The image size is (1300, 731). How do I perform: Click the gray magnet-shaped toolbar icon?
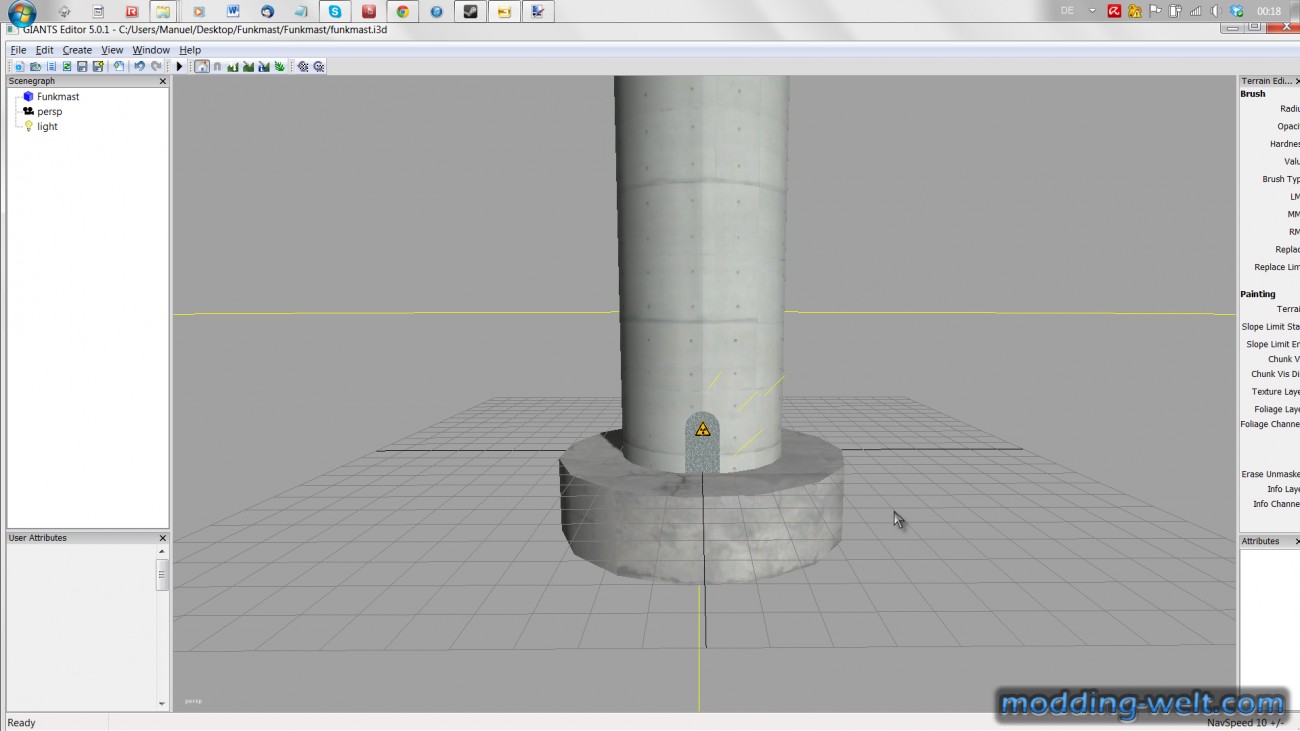pos(217,67)
